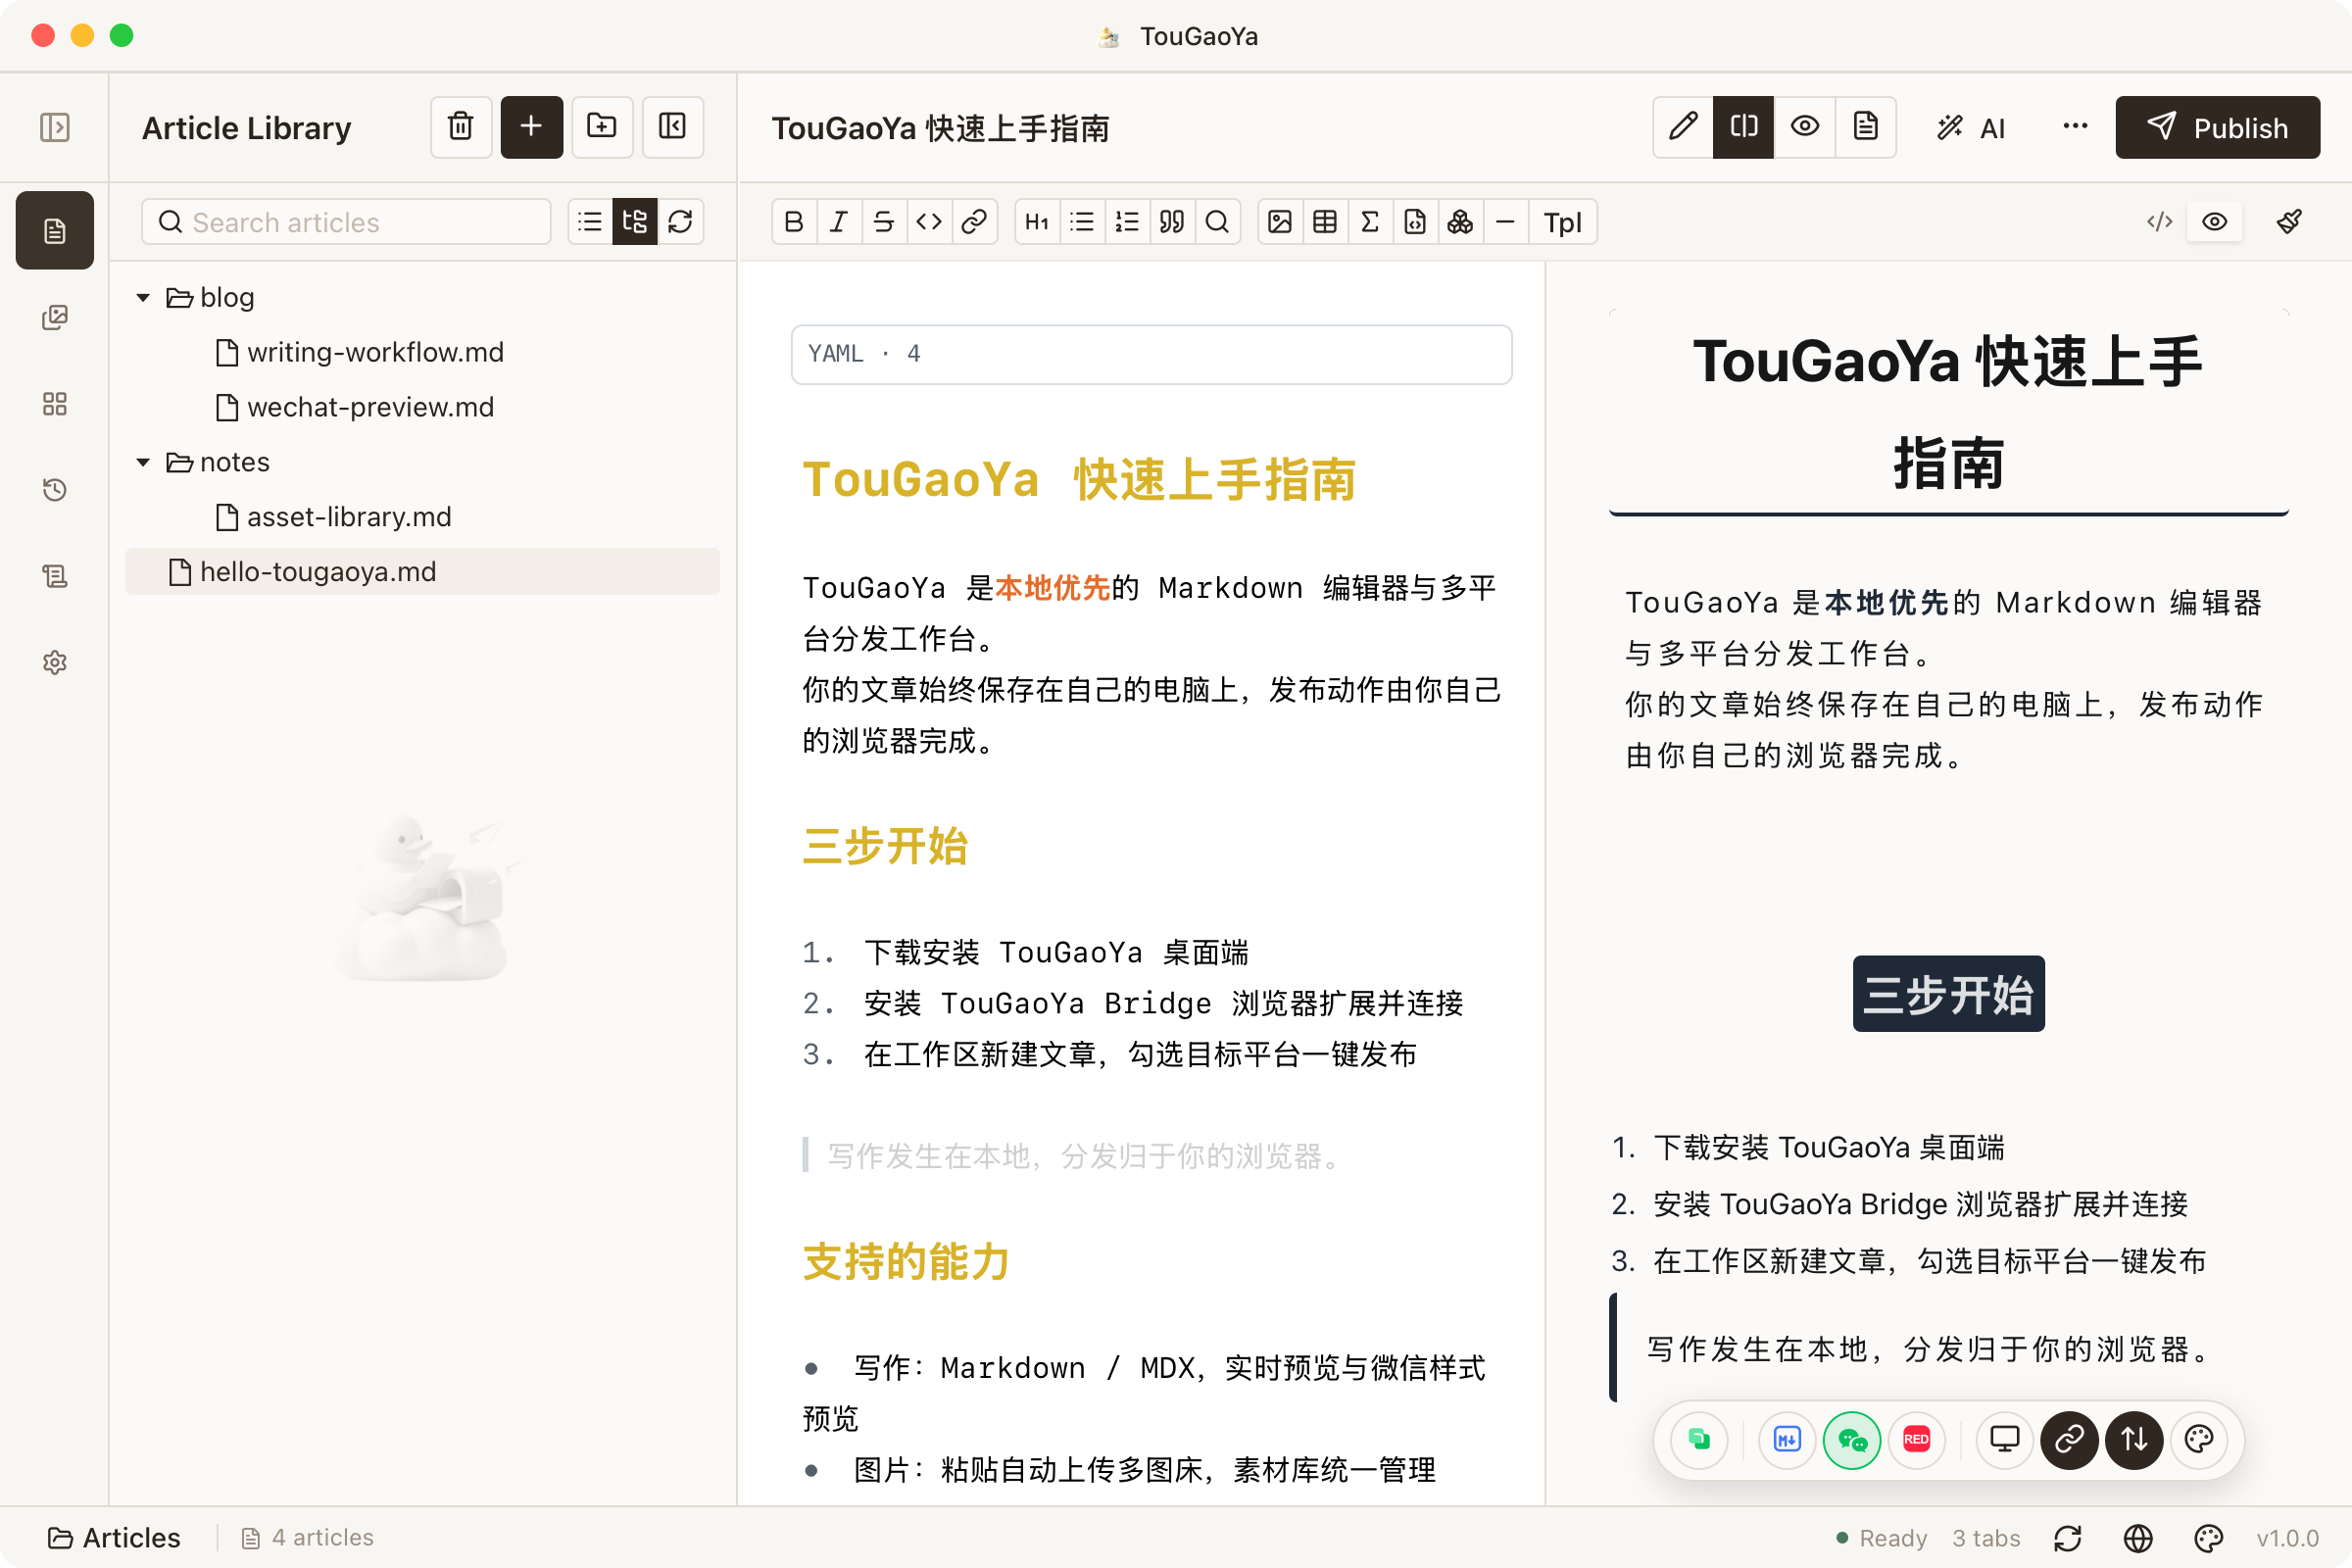Insert a numbered list
The height and width of the screenshot is (1568, 2352).
click(1127, 222)
